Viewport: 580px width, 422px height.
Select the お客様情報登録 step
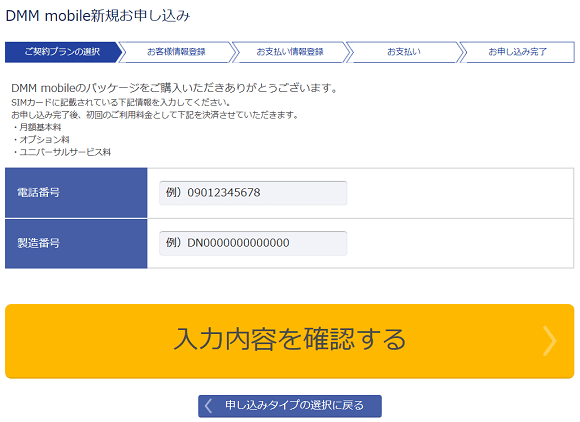pyautogui.click(x=176, y=52)
